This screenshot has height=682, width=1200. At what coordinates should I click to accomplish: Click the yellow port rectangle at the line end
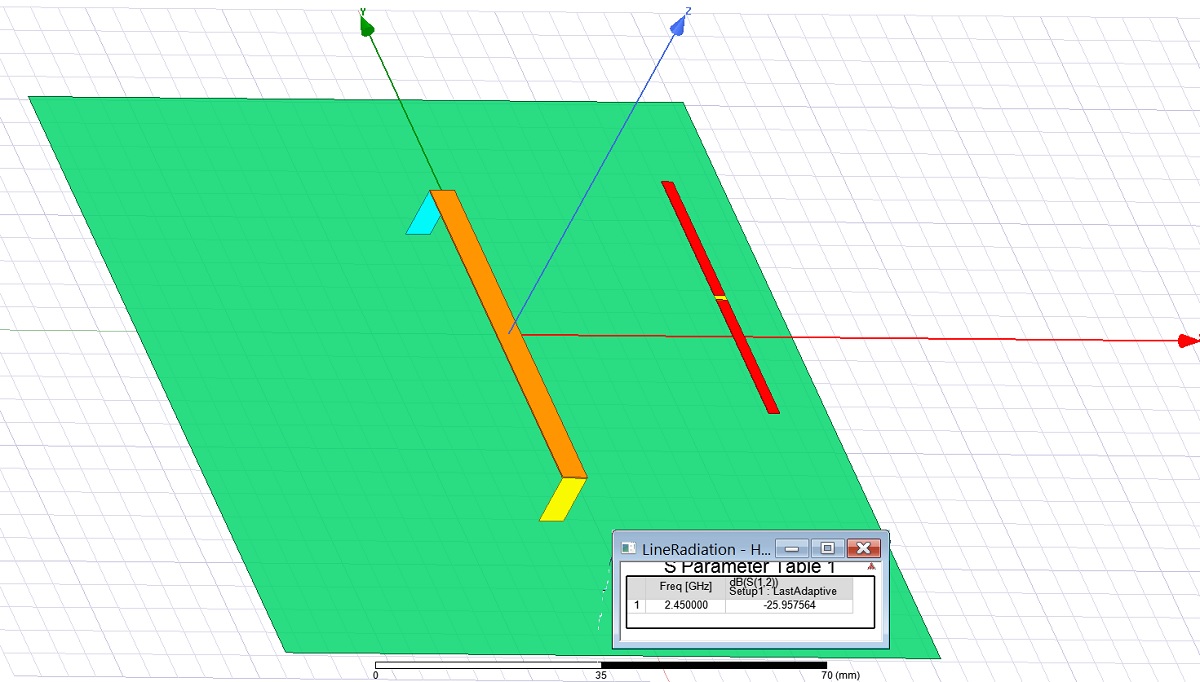coord(562,499)
